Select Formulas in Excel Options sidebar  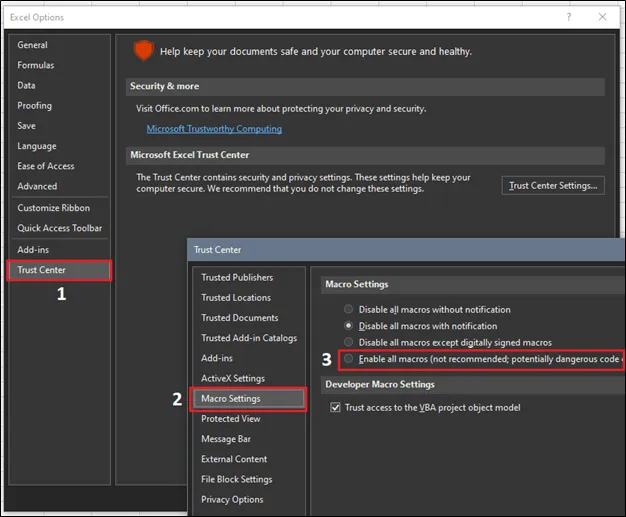click(x=36, y=65)
